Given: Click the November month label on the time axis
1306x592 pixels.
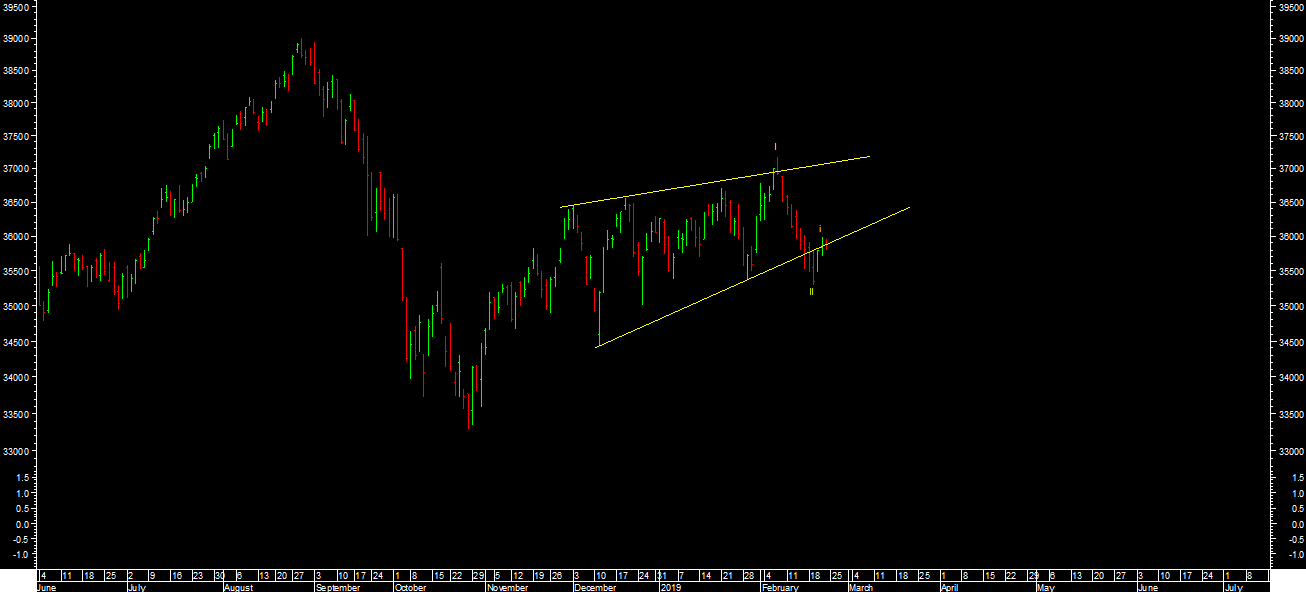Looking at the screenshot, I should coord(508,588).
